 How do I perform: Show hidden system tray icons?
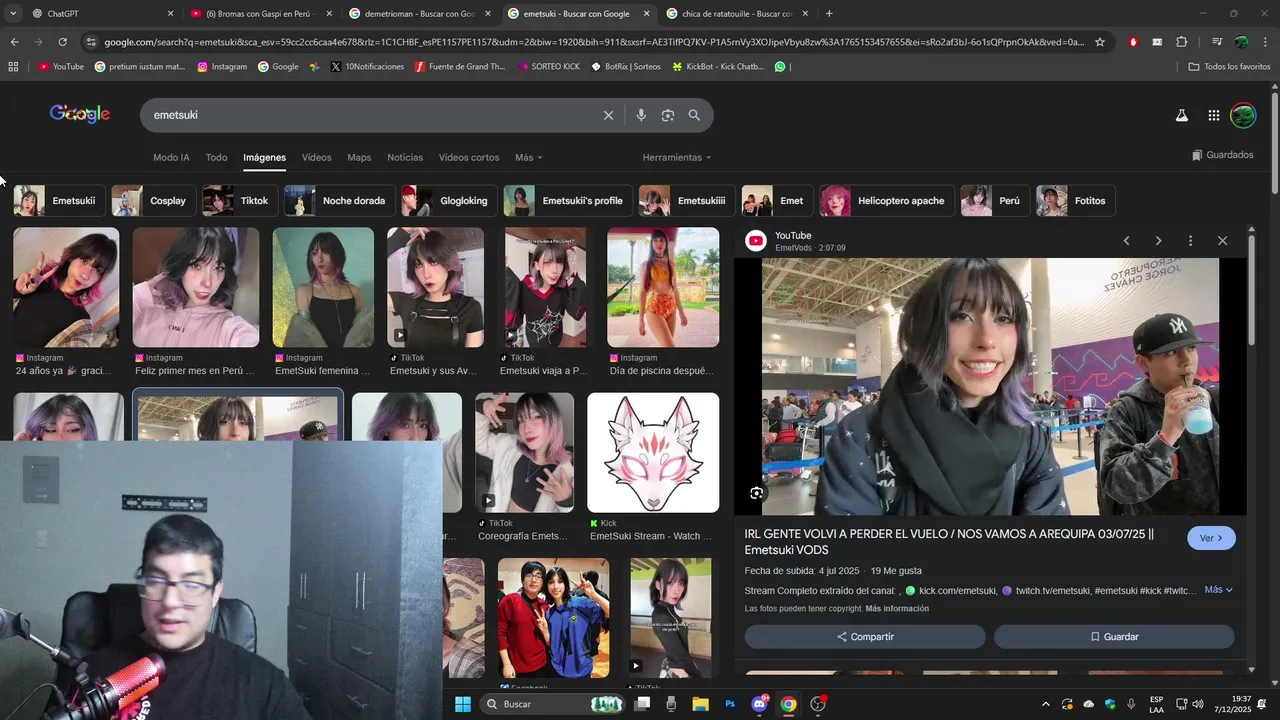[x=1045, y=704]
